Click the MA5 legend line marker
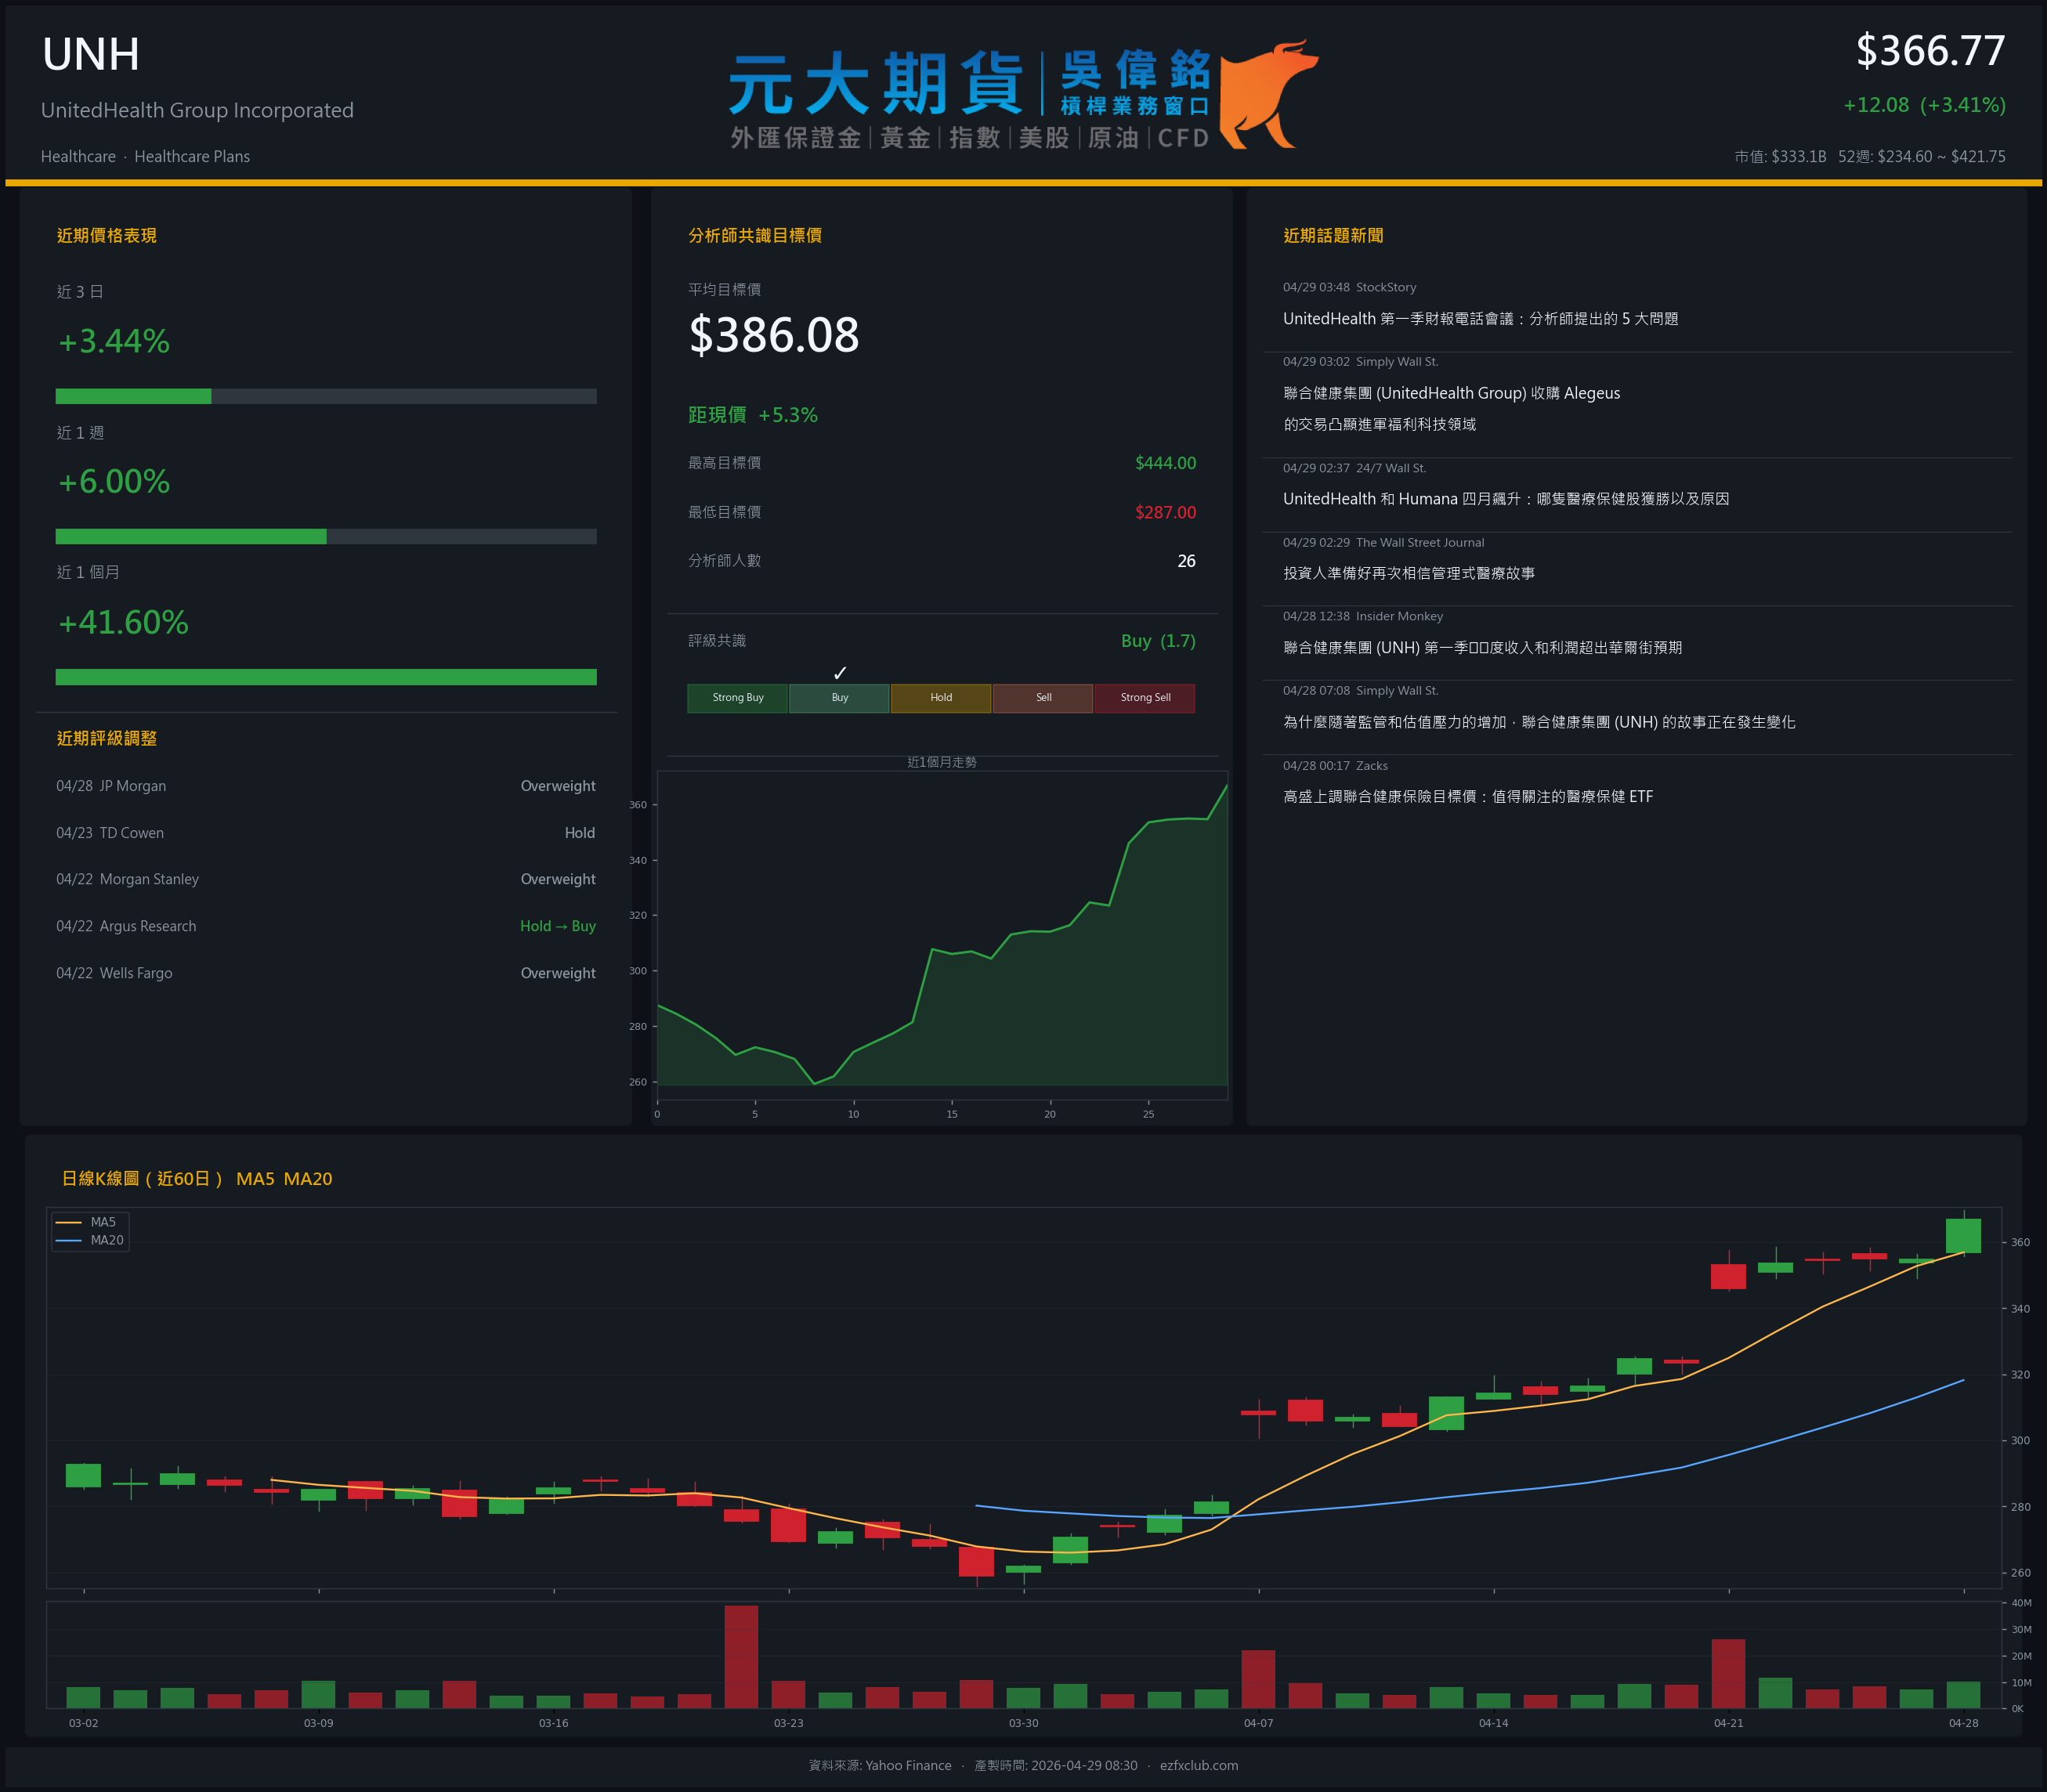2047x1792 pixels. click(68, 1222)
